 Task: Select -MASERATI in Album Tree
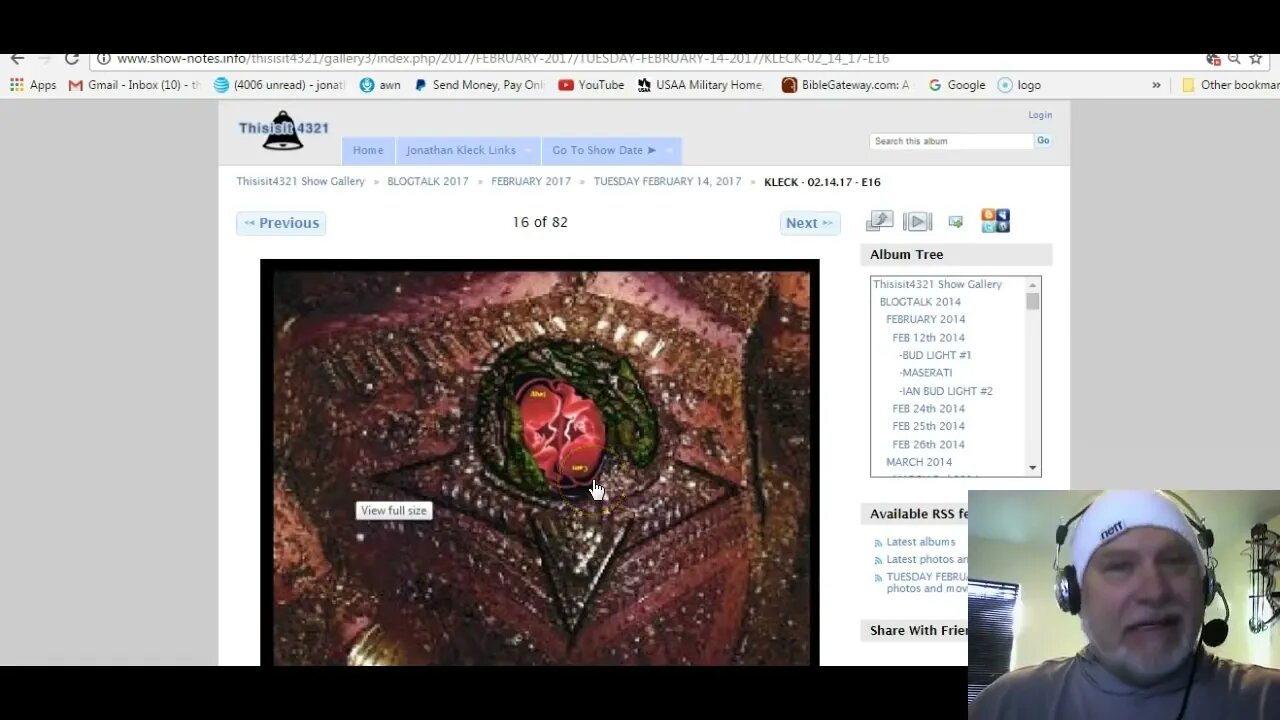(x=925, y=373)
